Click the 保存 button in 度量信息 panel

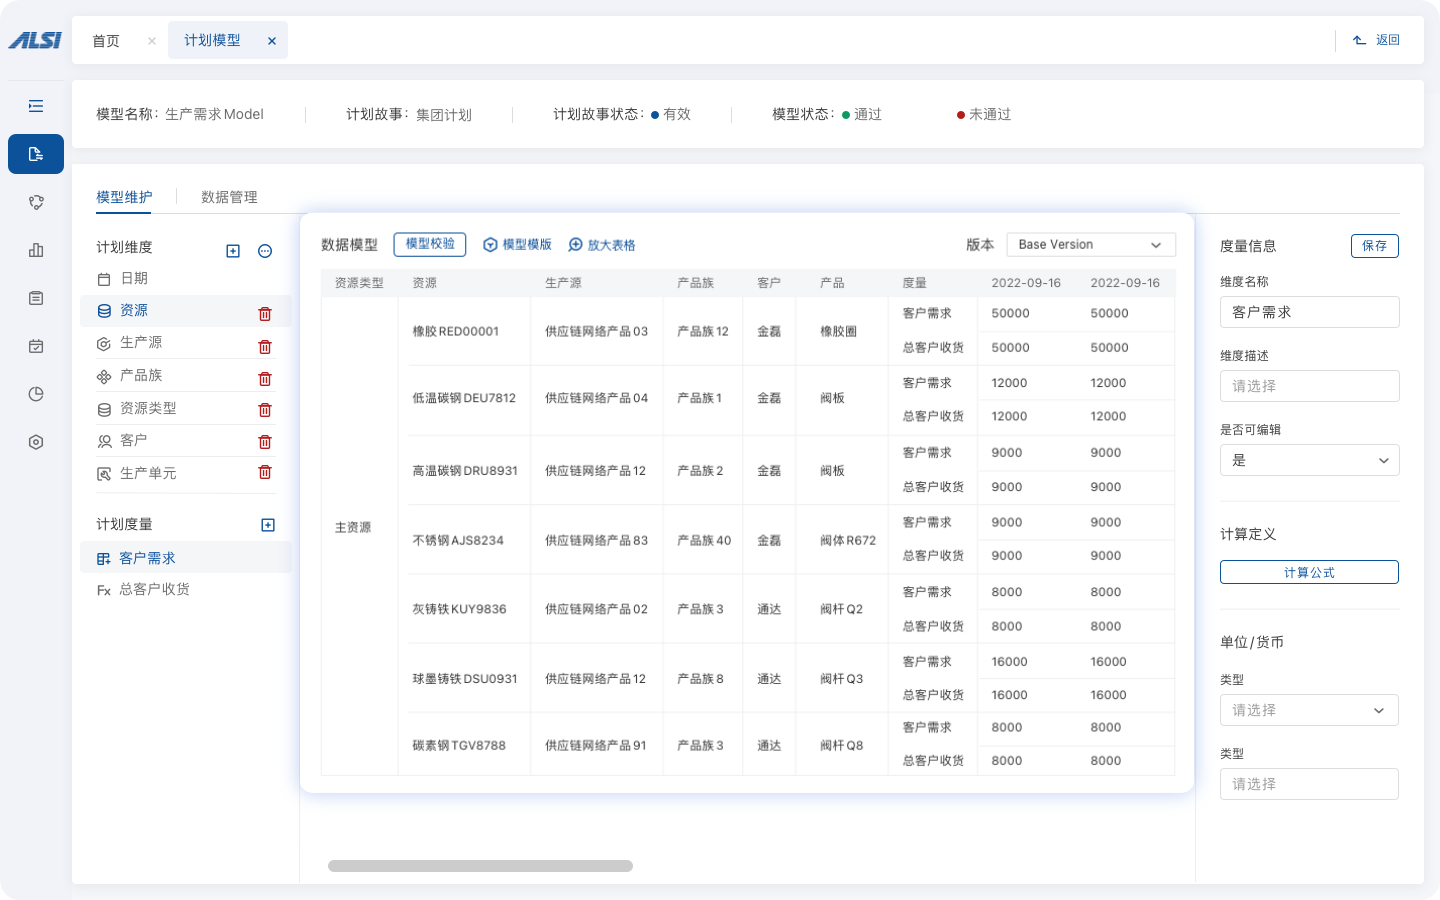click(x=1375, y=245)
